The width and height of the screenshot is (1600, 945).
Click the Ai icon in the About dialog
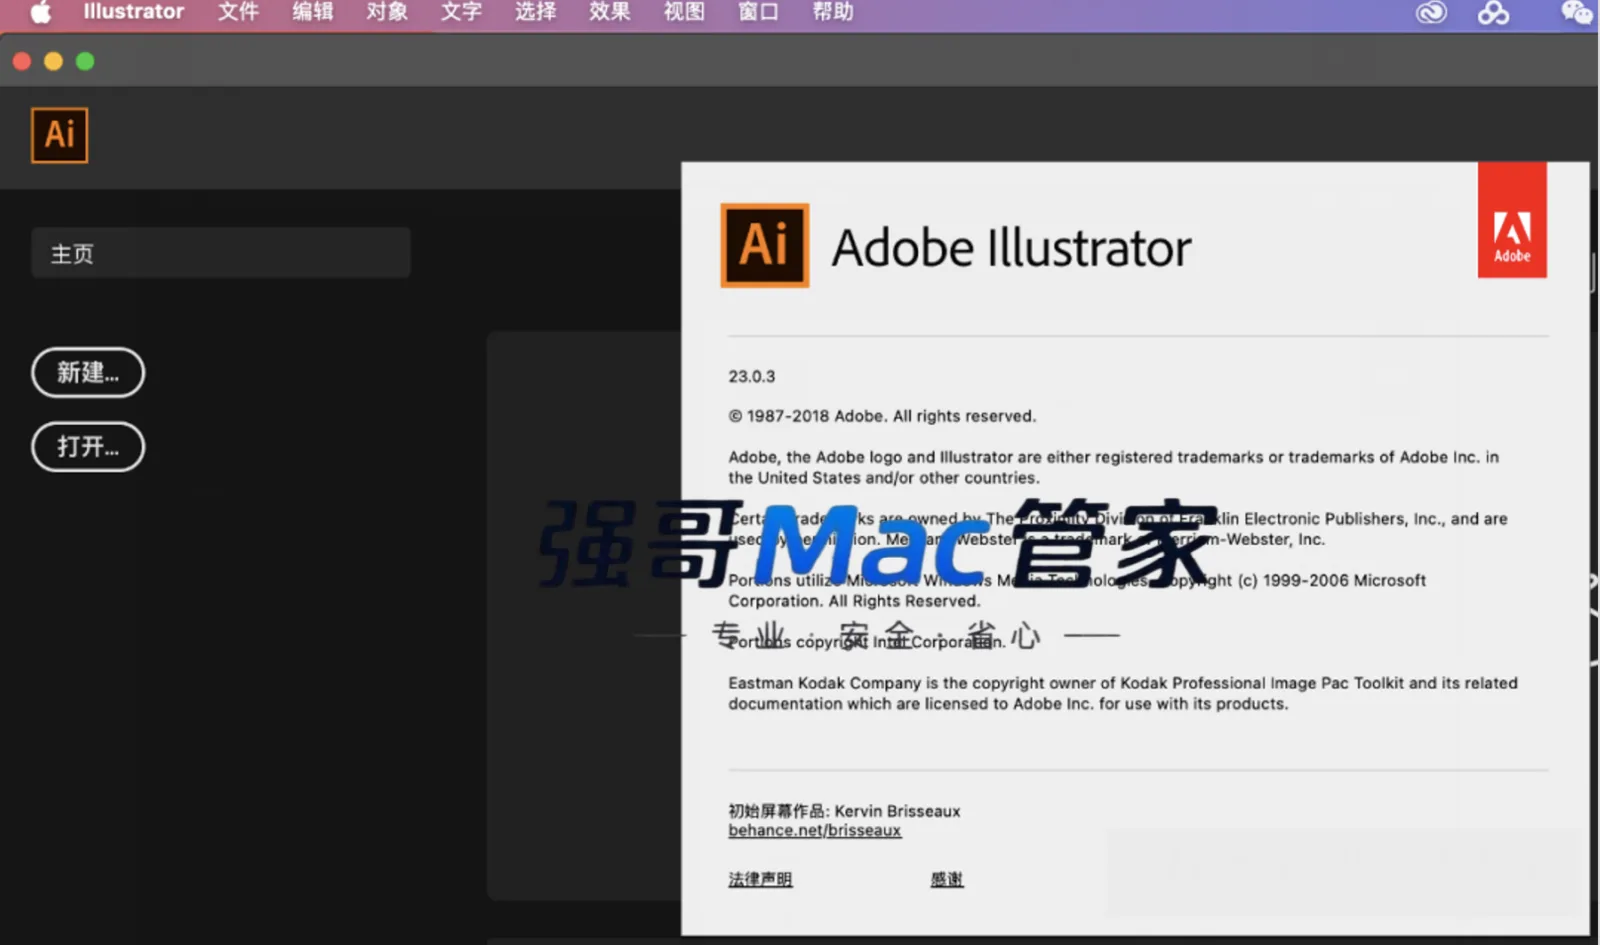click(765, 245)
